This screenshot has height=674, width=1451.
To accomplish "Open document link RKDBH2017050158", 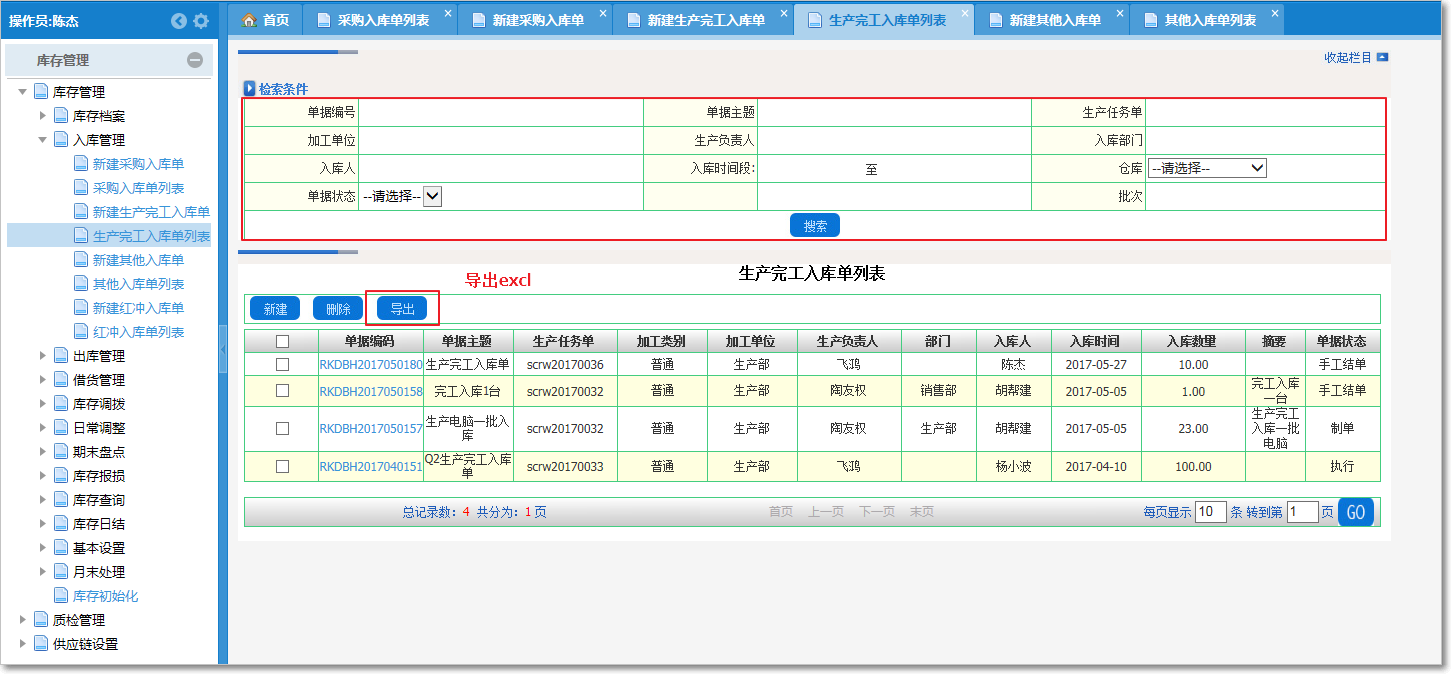I will click(371, 392).
